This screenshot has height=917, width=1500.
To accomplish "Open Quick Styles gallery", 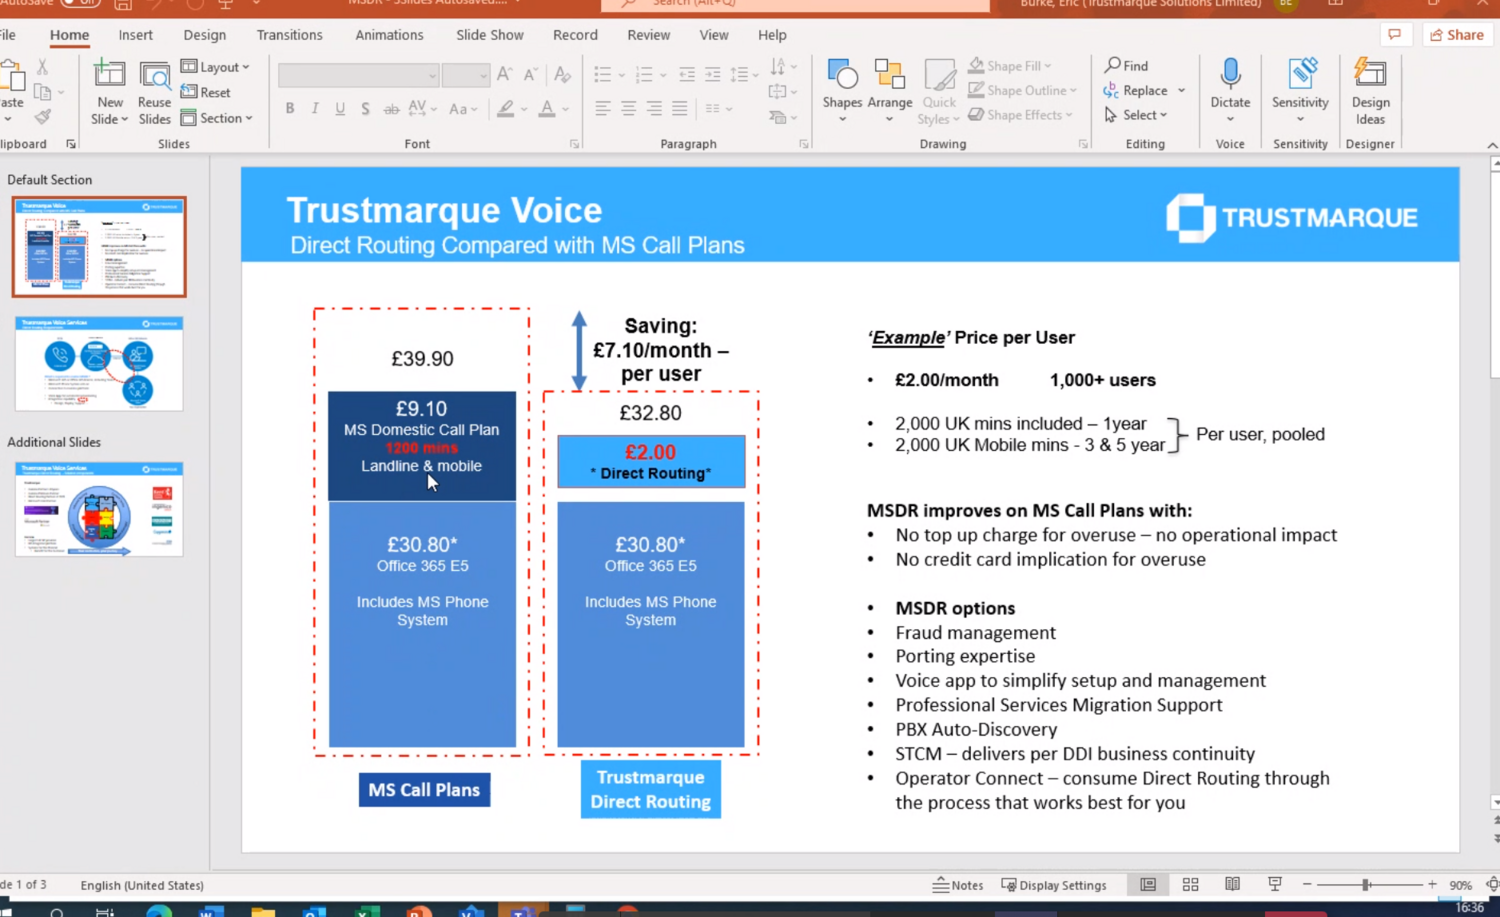I will click(x=938, y=92).
